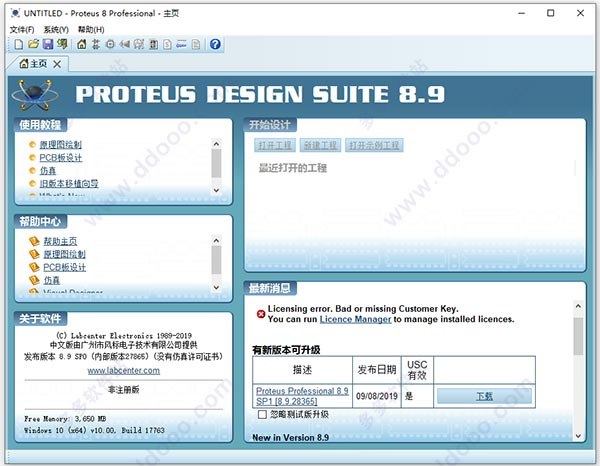Image resolution: width=600 pixels, height=466 pixels.
Task: Click the 'Free Memory: 3,650 MB' text
Action: click(65, 419)
